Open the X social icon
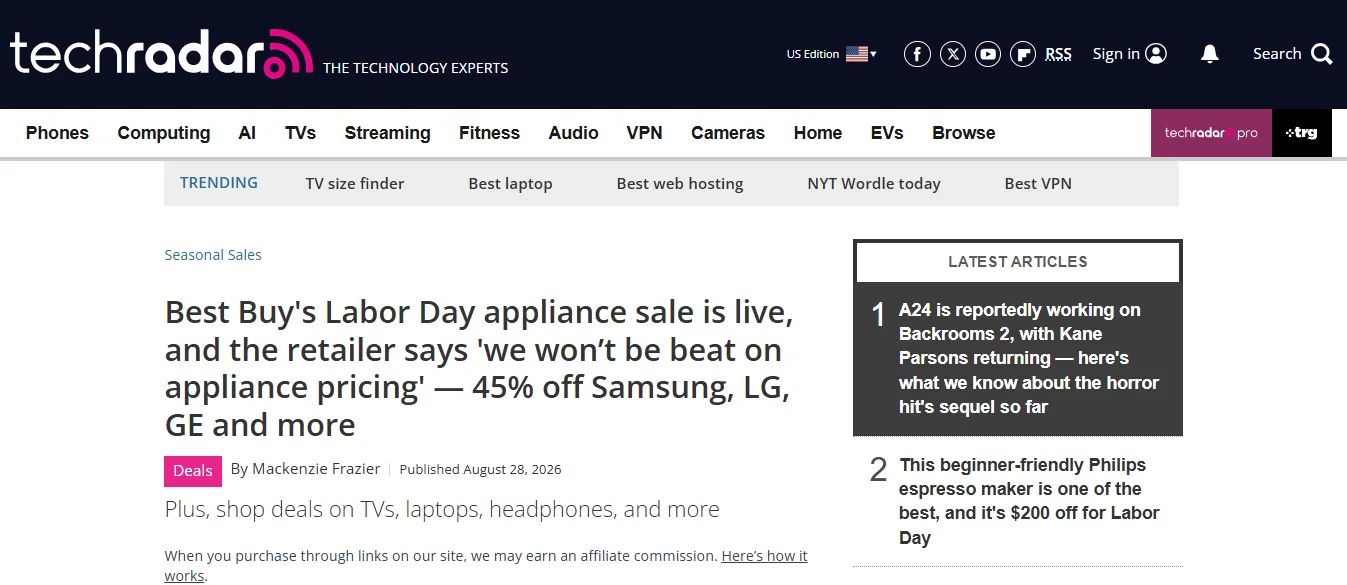 point(953,54)
